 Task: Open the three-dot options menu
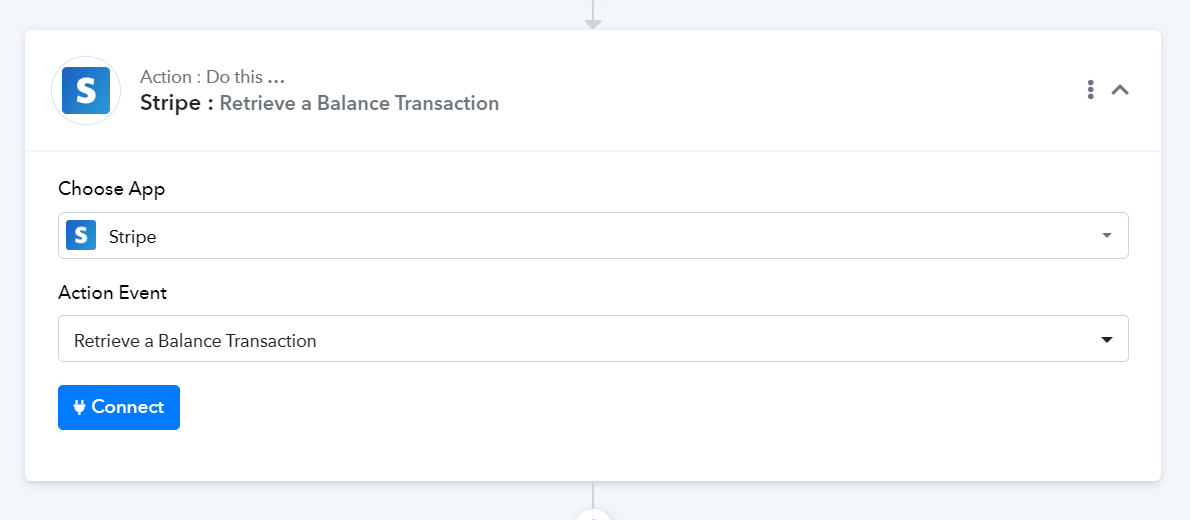(x=1091, y=90)
